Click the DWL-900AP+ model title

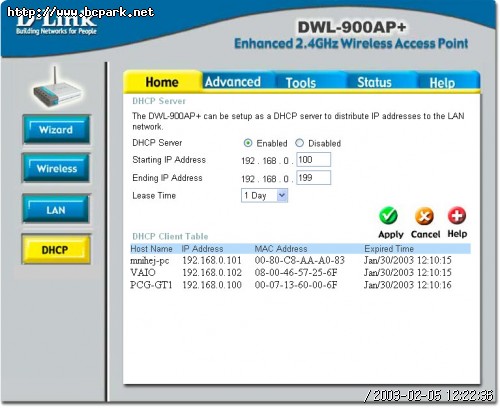click(x=352, y=27)
